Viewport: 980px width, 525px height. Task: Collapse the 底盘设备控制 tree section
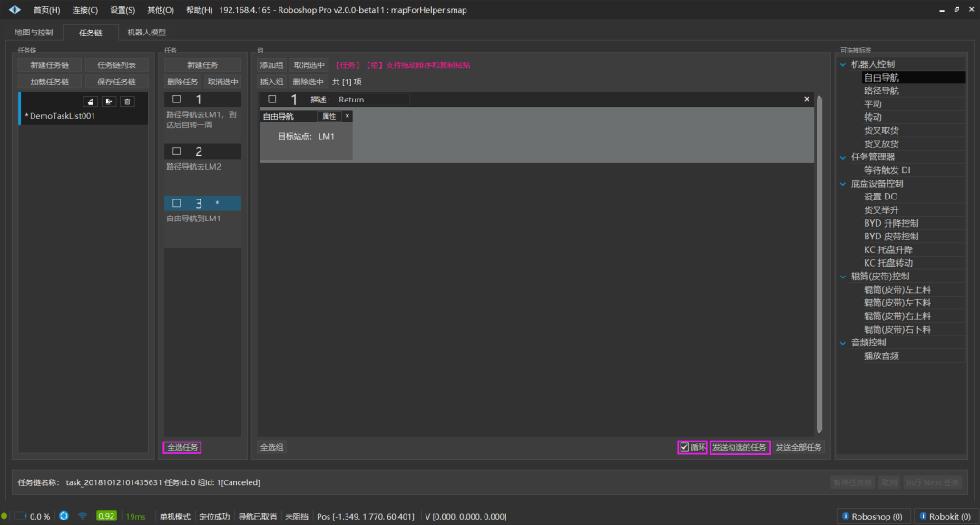[x=843, y=184]
